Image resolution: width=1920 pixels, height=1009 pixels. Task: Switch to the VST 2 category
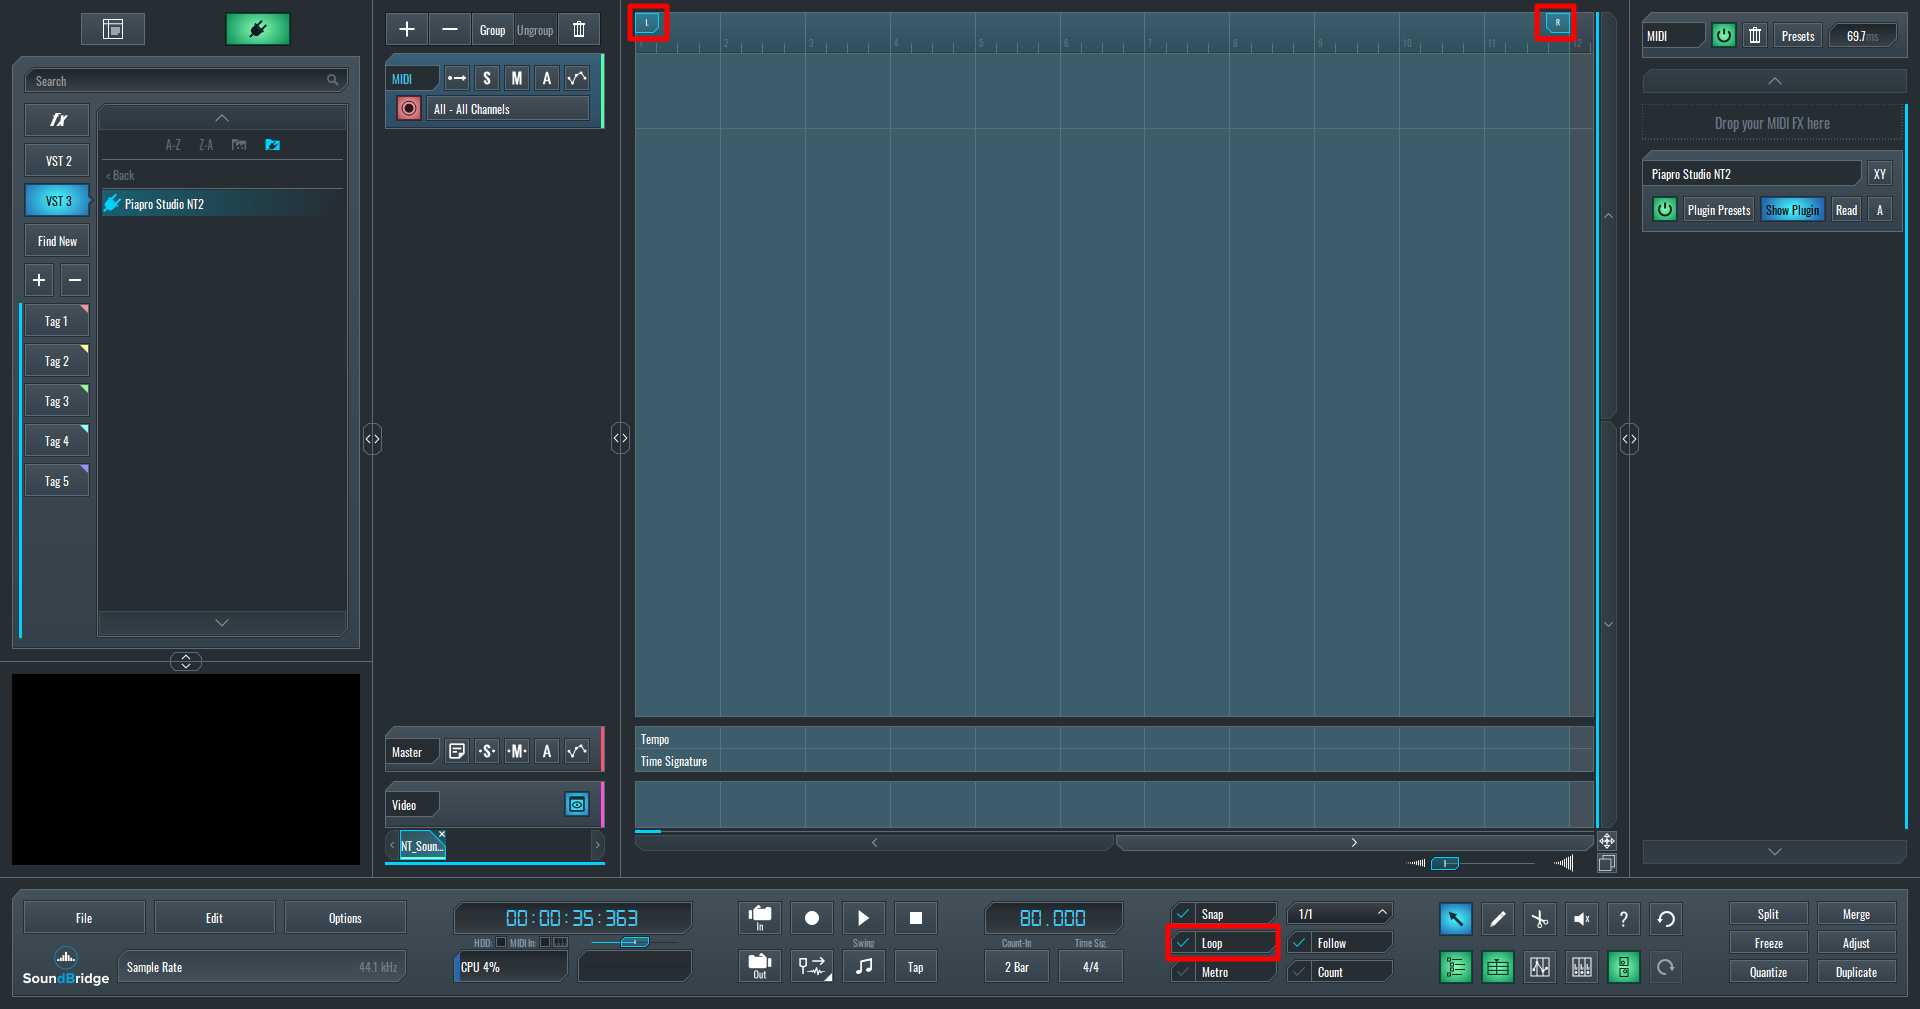coord(58,161)
